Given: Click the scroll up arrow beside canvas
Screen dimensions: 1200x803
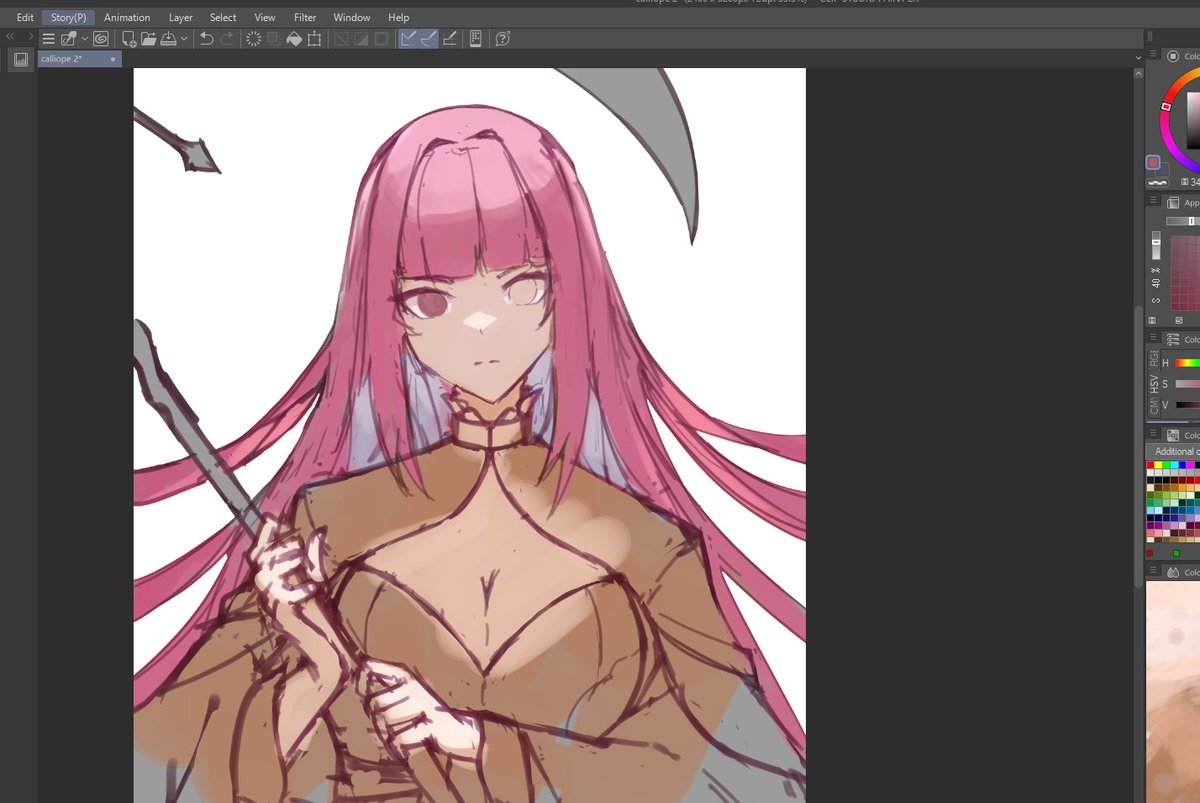Looking at the screenshot, I should pyautogui.click(x=1138, y=73).
